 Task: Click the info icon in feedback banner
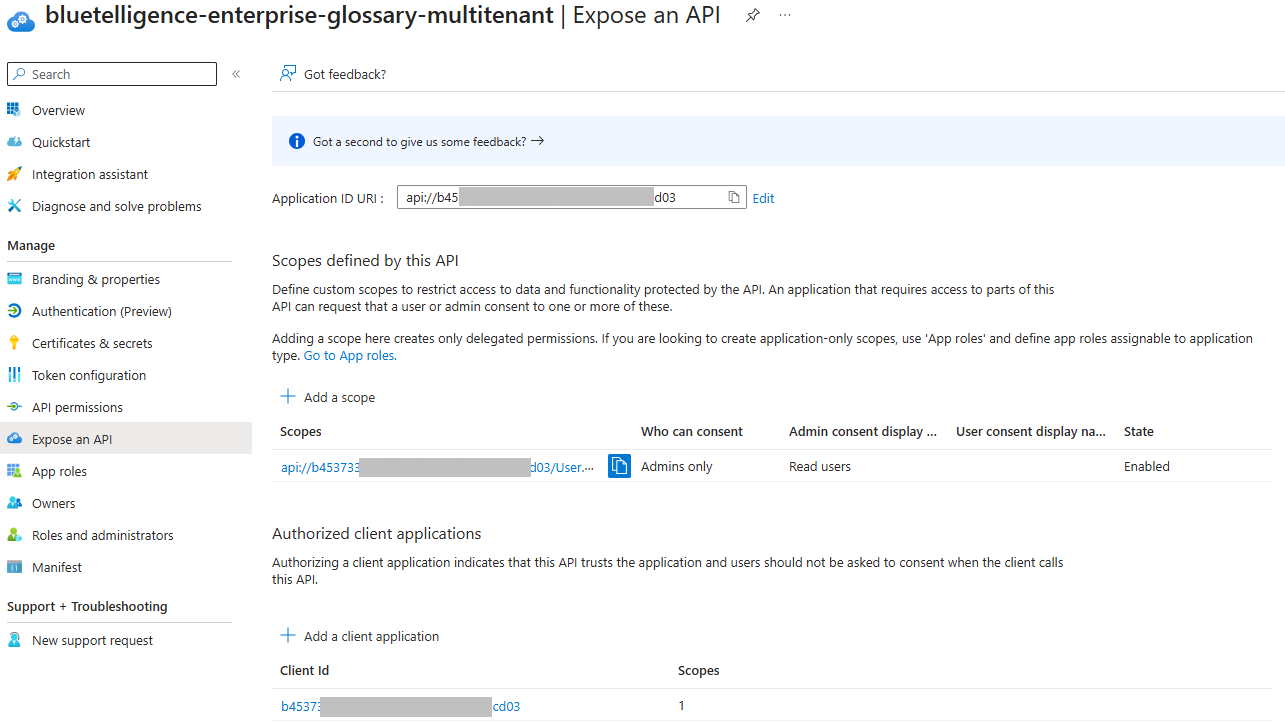[296, 141]
